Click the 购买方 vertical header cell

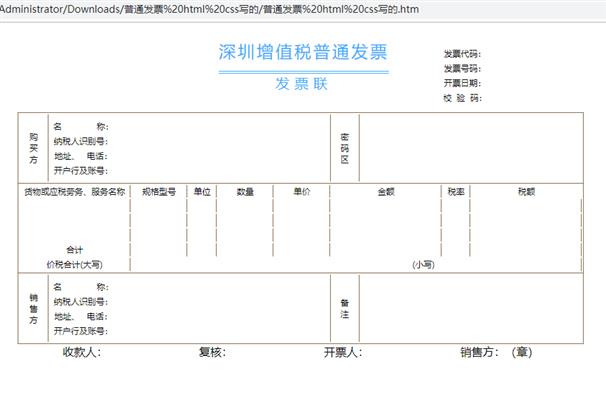tap(34, 148)
